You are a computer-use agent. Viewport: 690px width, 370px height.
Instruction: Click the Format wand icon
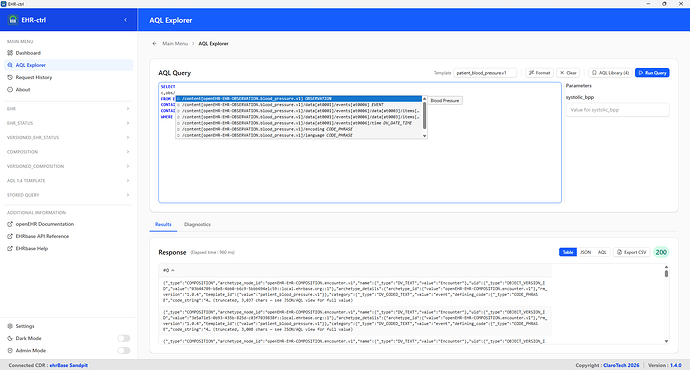(532, 73)
